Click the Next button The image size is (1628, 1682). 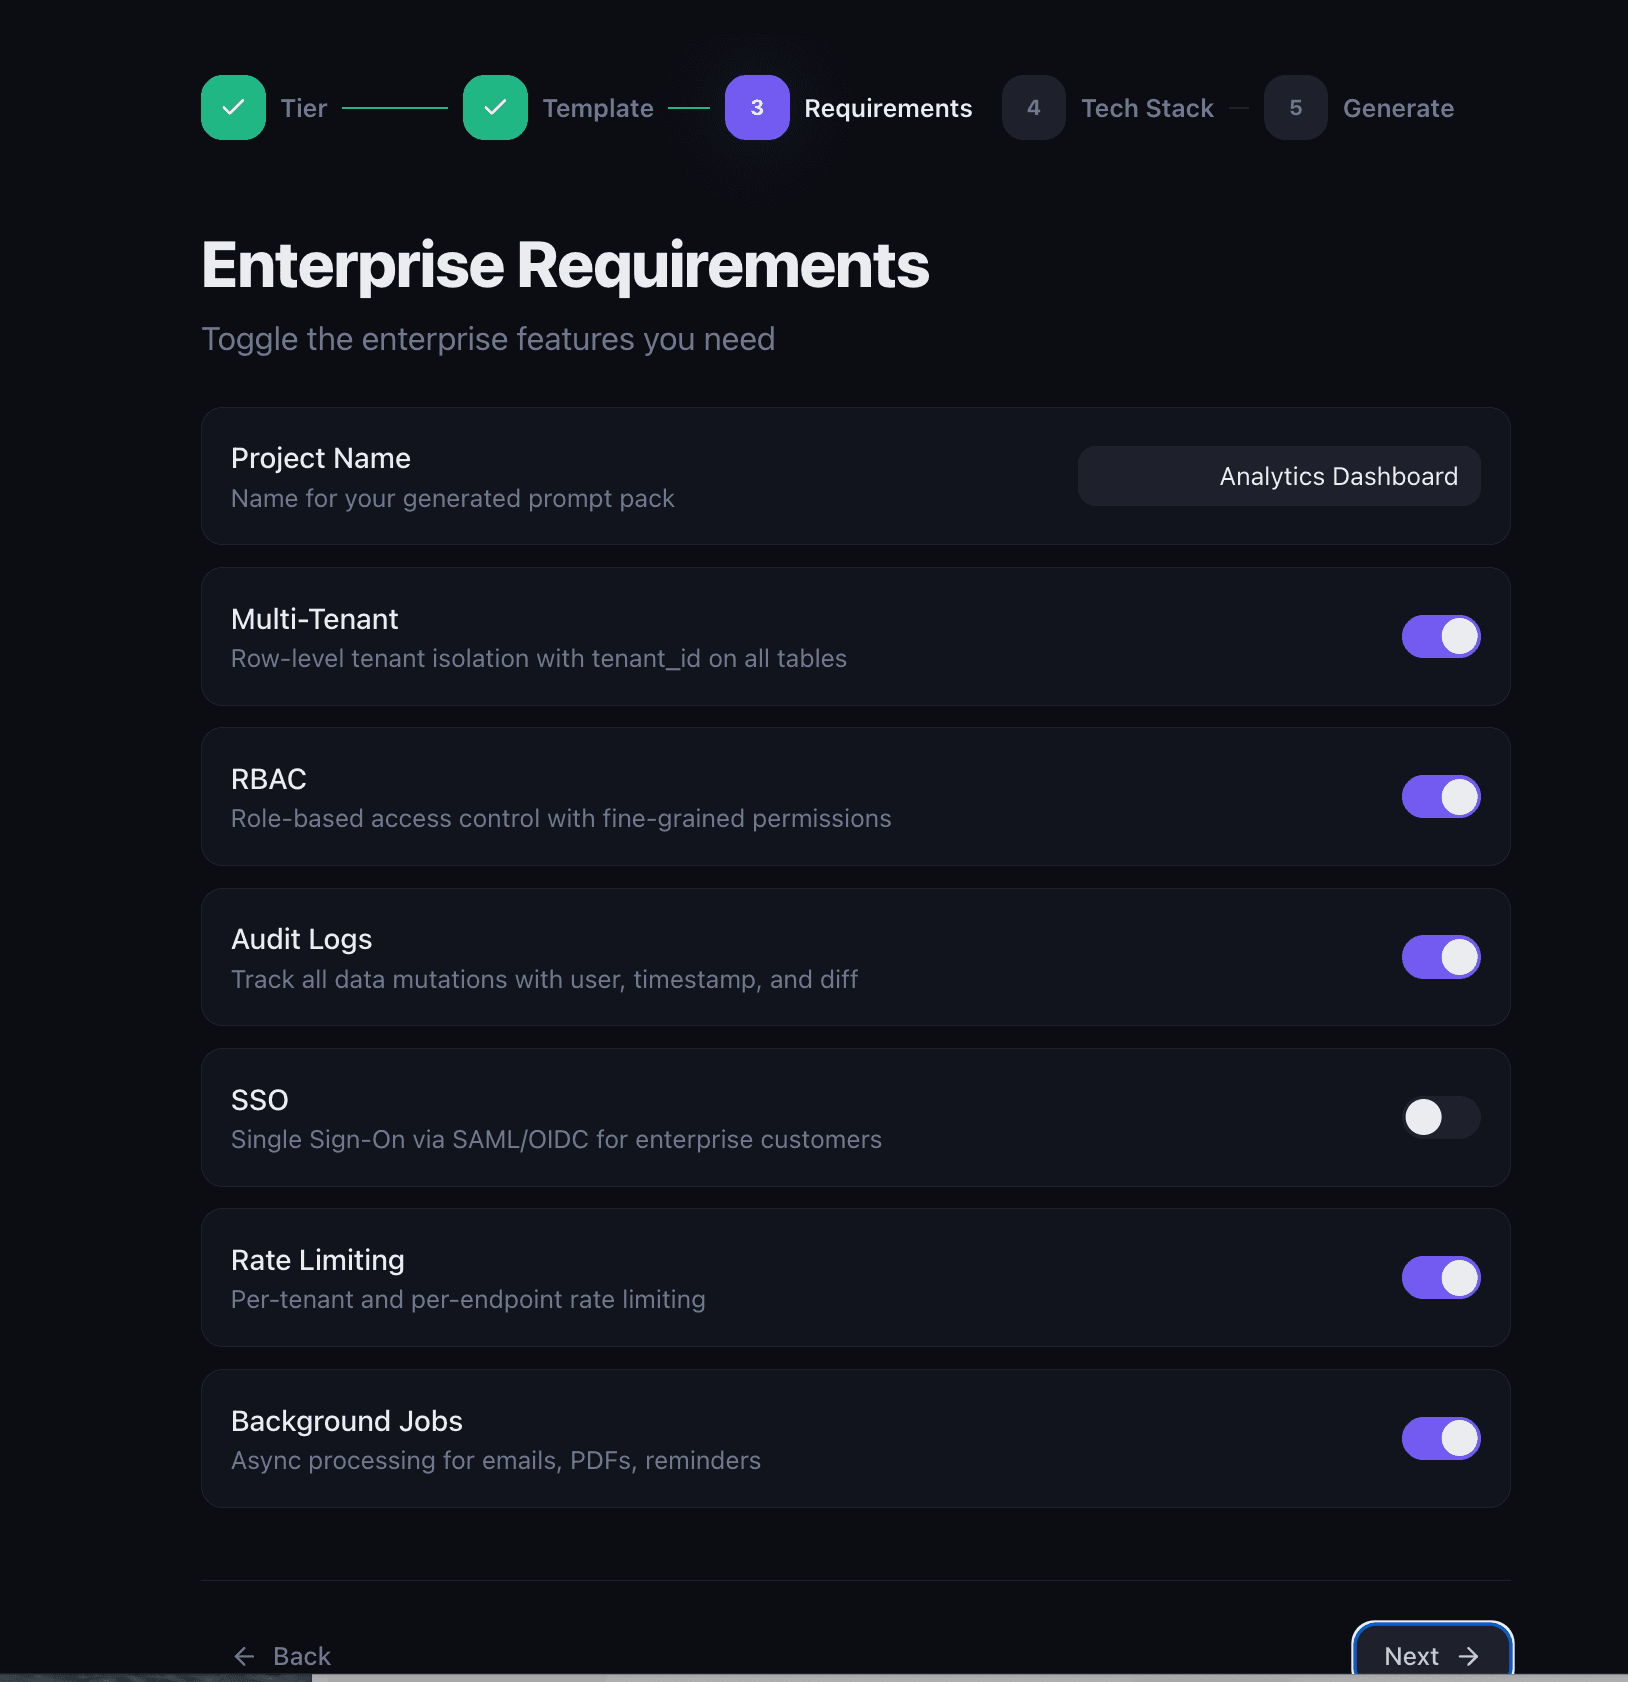coord(1430,1656)
